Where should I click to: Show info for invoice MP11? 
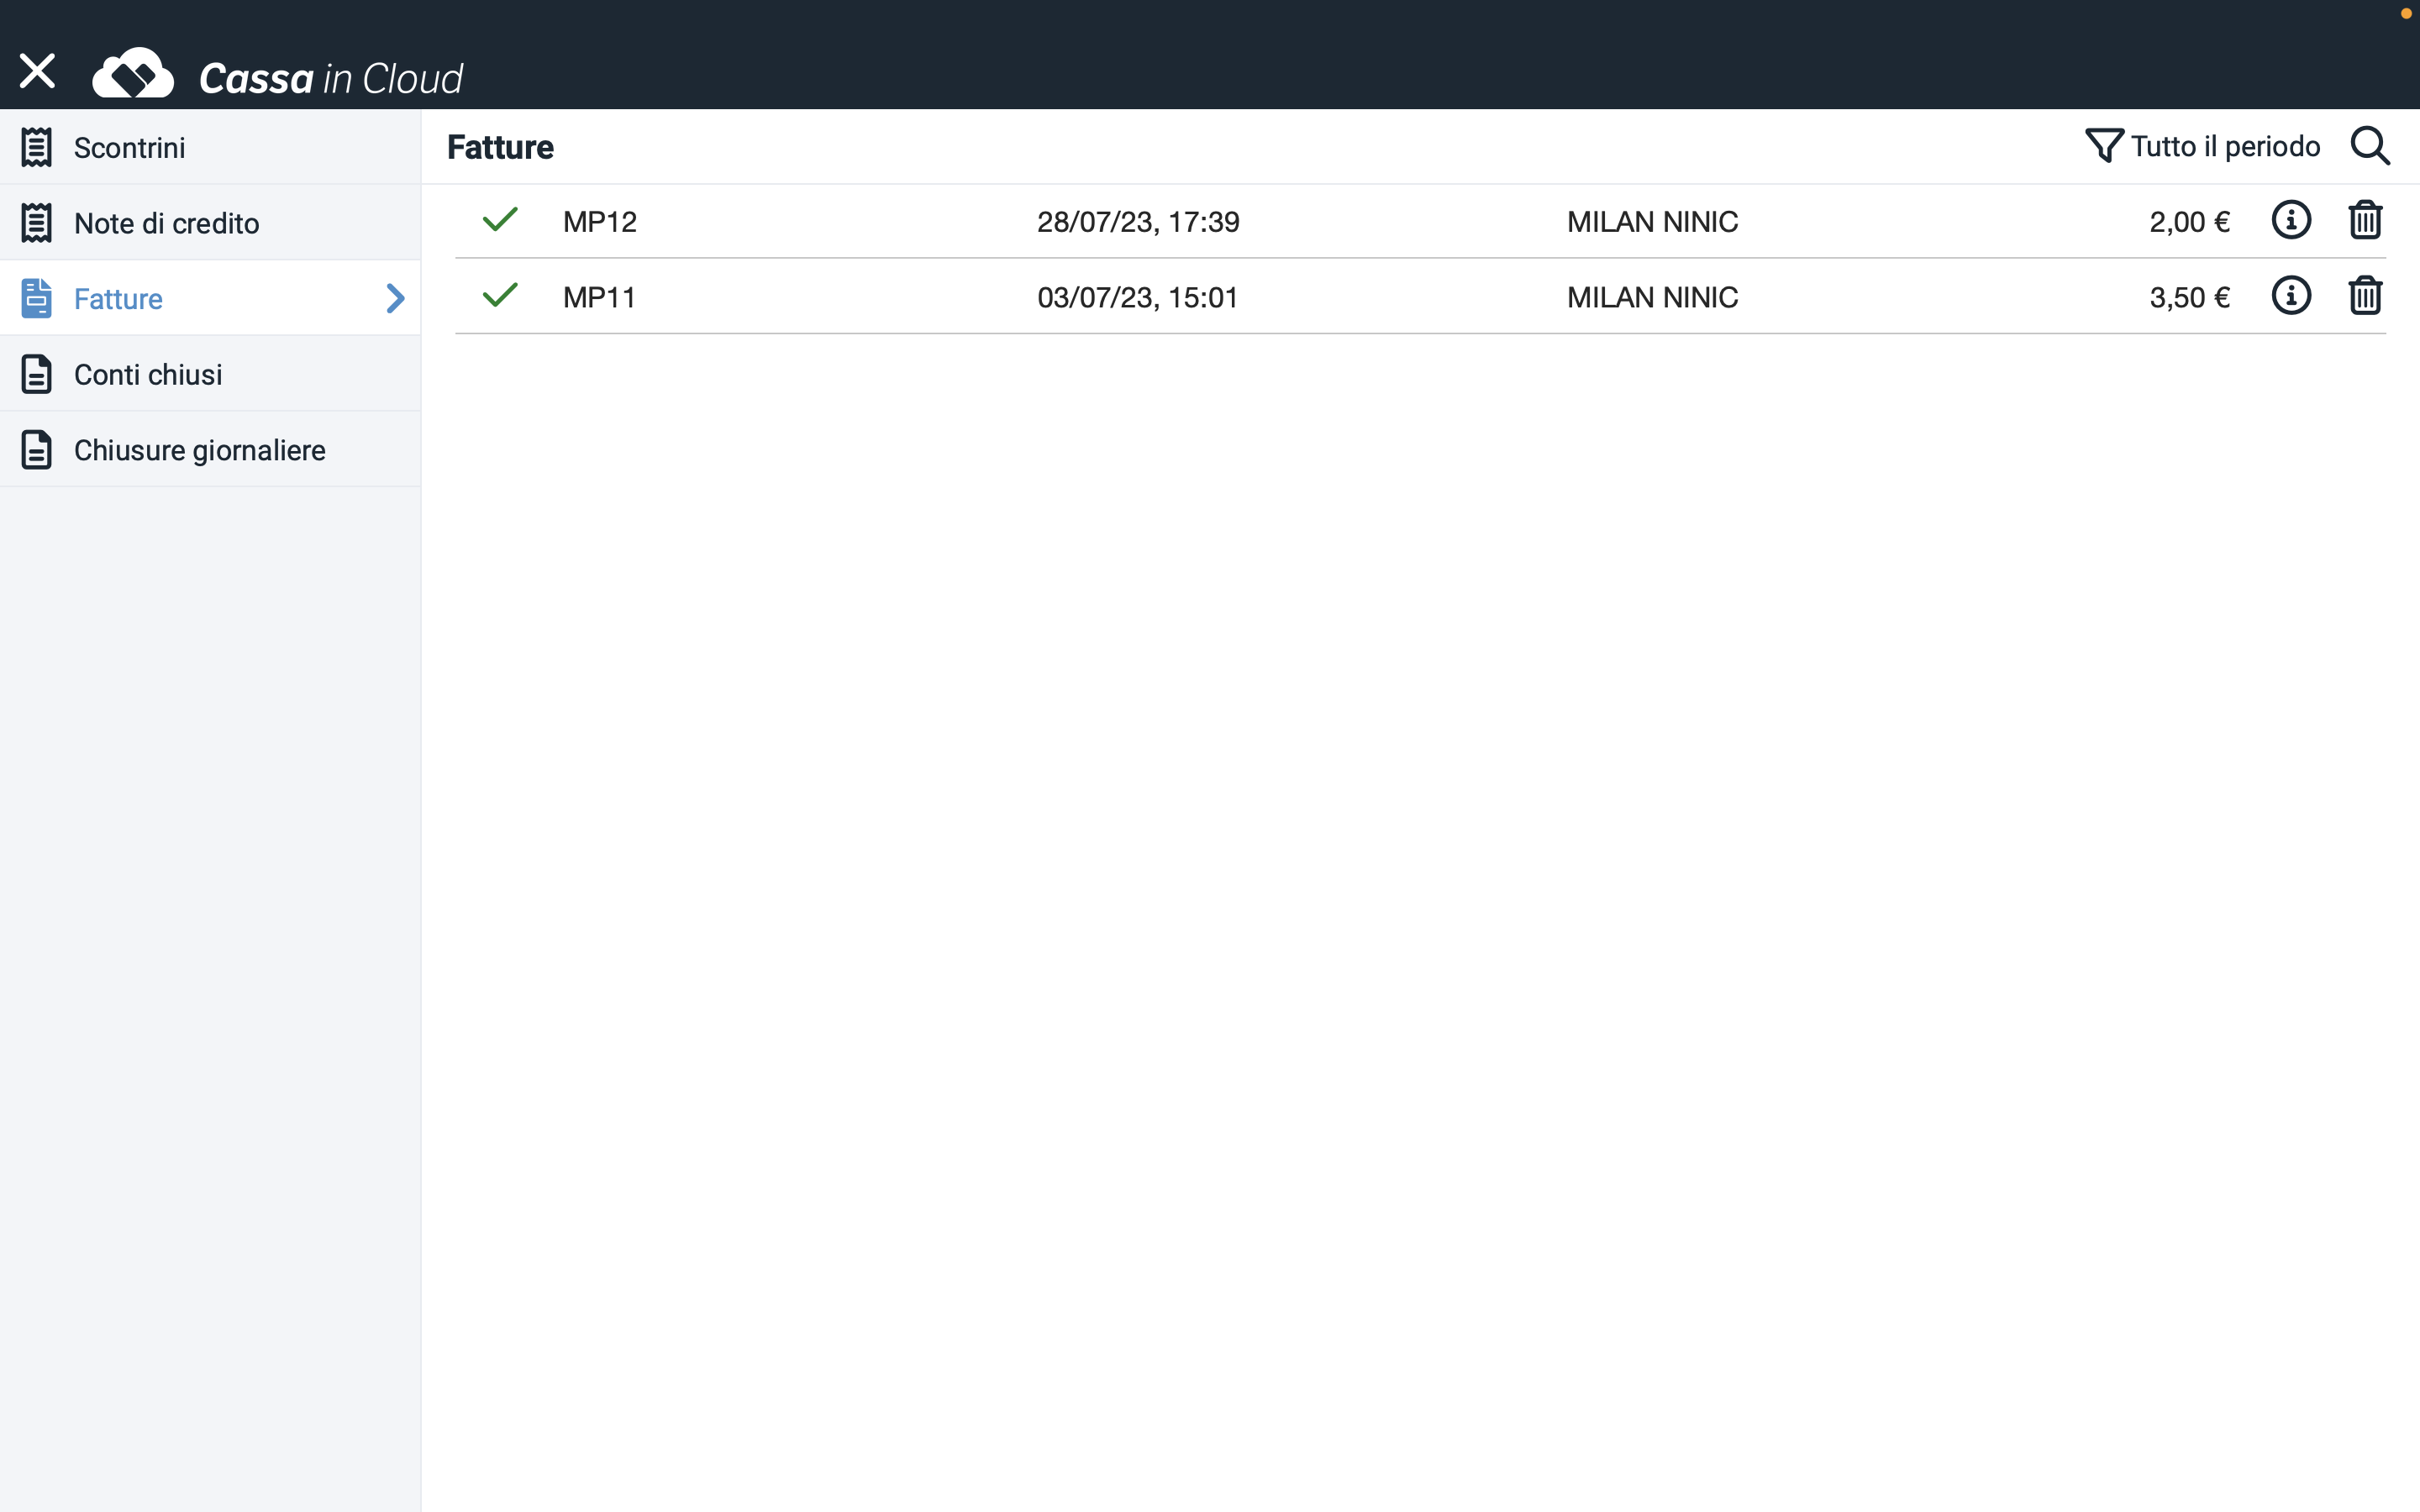[2291, 296]
